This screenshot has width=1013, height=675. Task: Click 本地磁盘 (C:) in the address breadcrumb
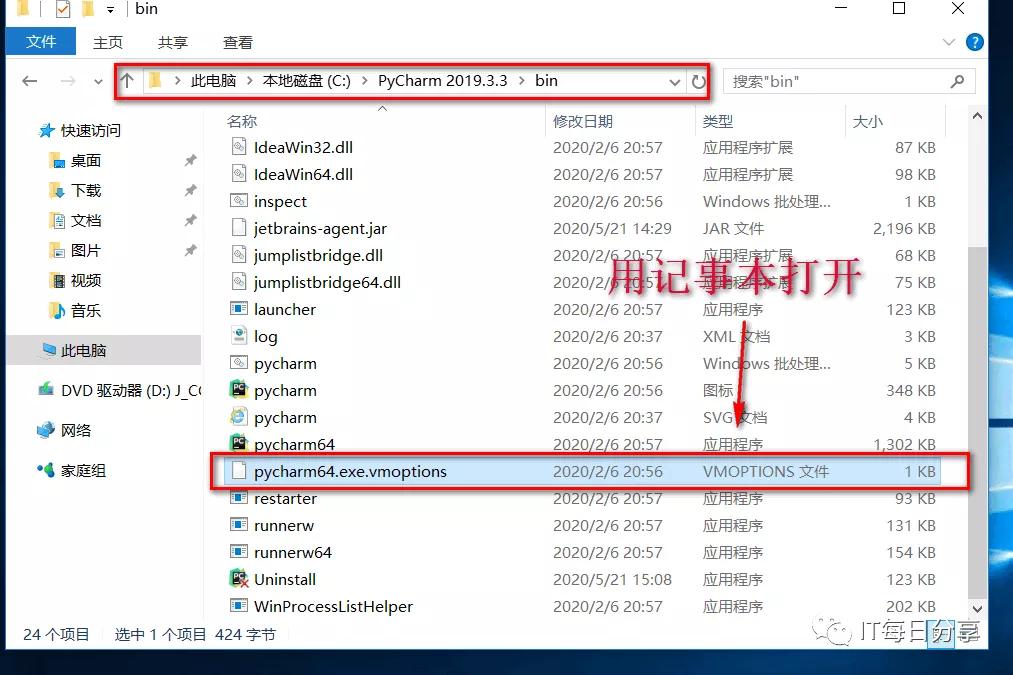[306, 81]
